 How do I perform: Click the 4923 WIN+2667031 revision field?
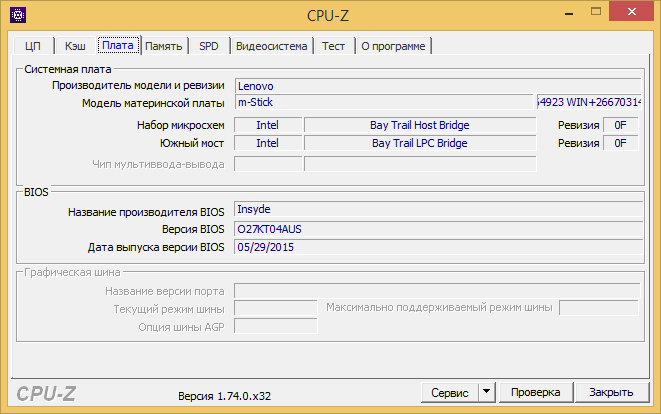pyautogui.click(x=589, y=102)
